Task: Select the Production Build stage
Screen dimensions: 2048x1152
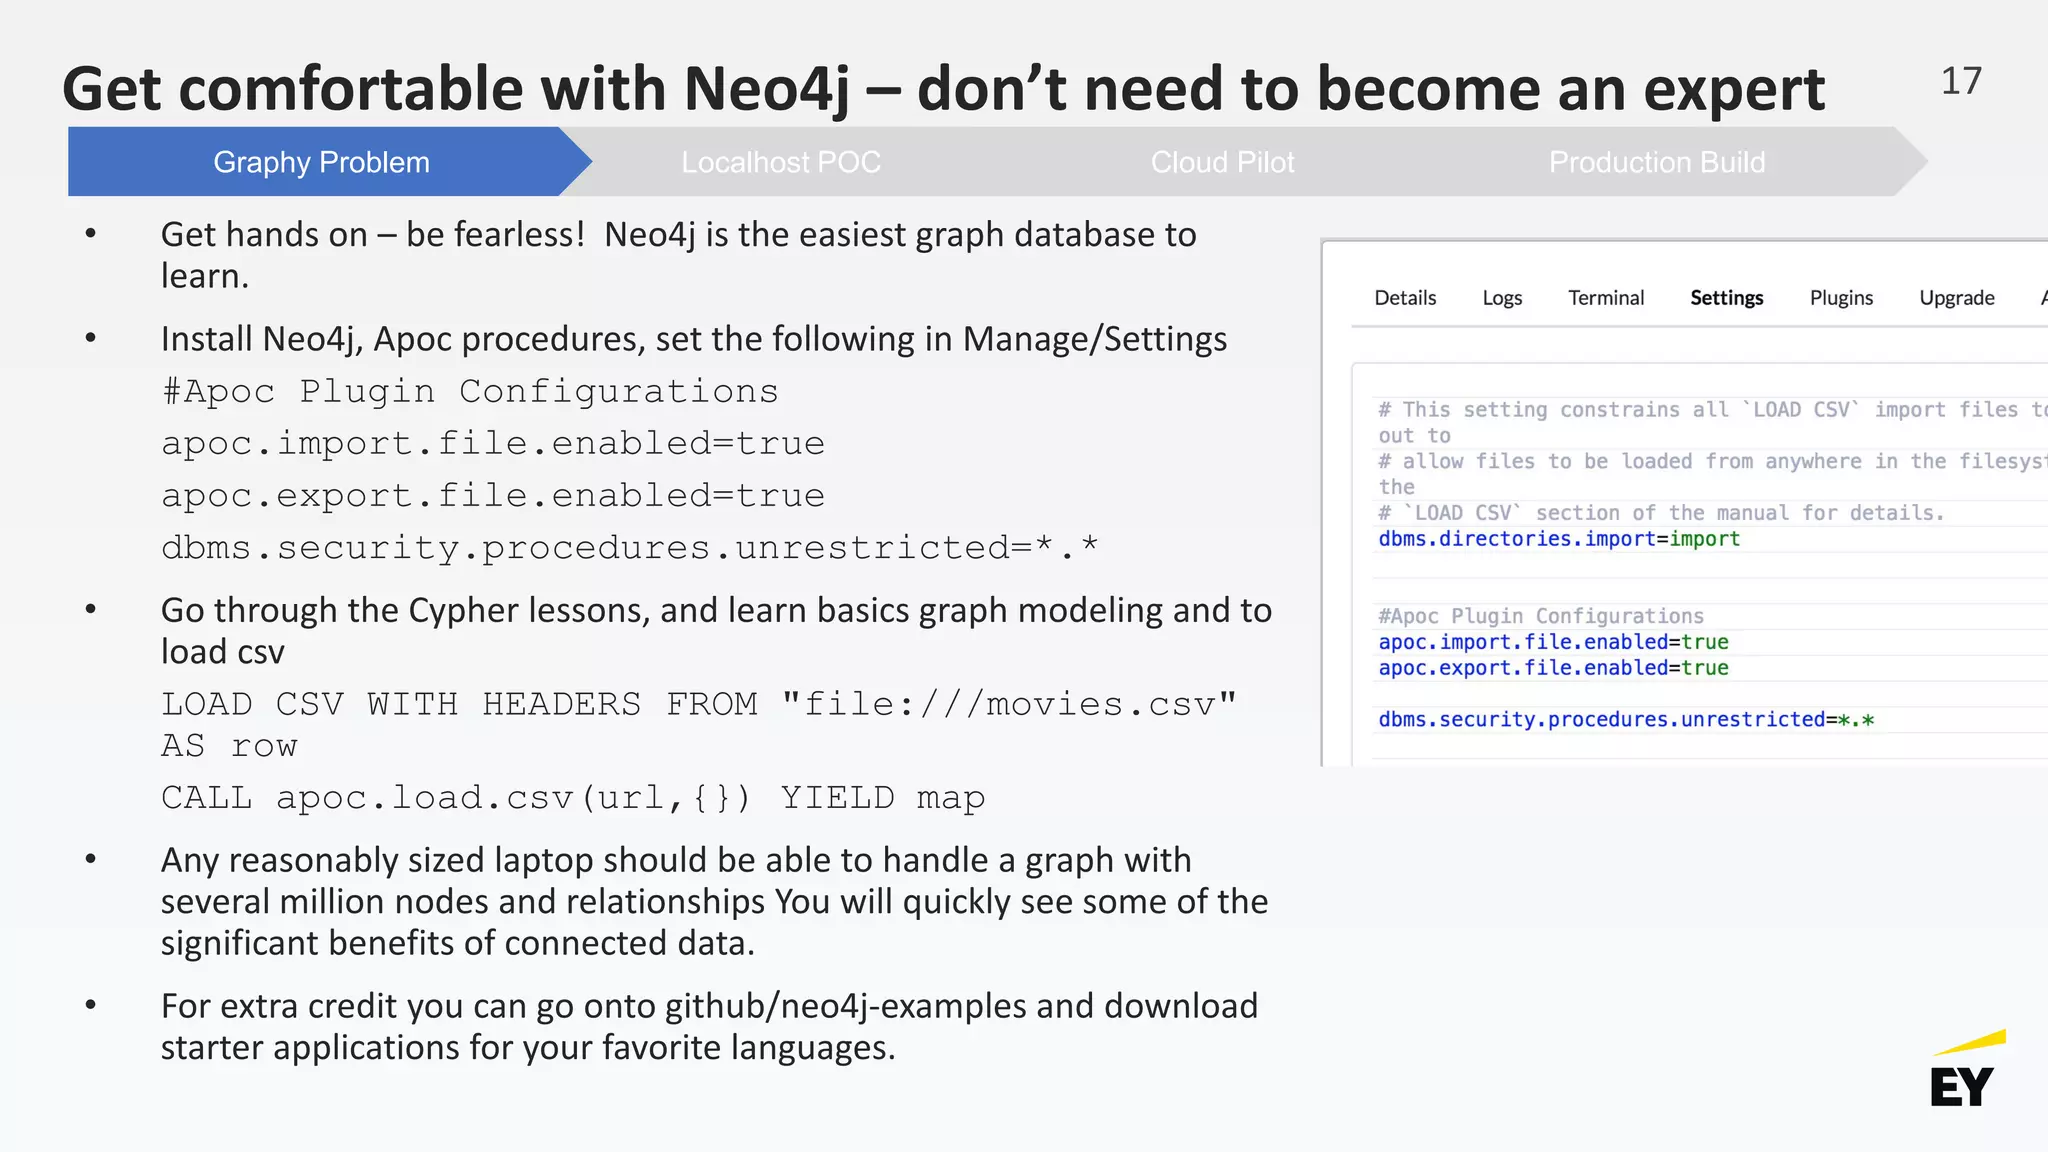Action: pos(1656,162)
